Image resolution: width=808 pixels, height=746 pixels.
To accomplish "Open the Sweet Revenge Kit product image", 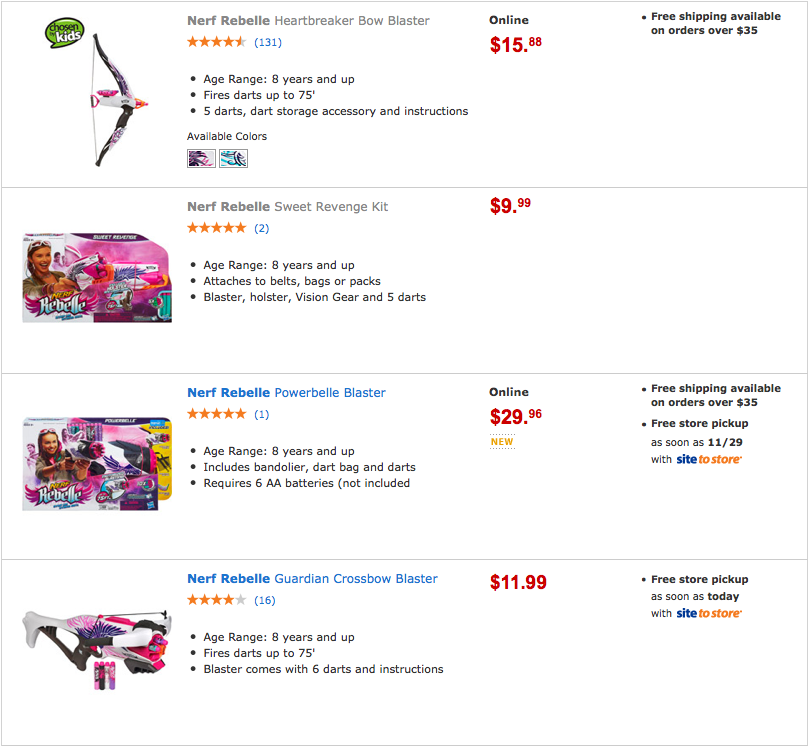I will [97, 277].
